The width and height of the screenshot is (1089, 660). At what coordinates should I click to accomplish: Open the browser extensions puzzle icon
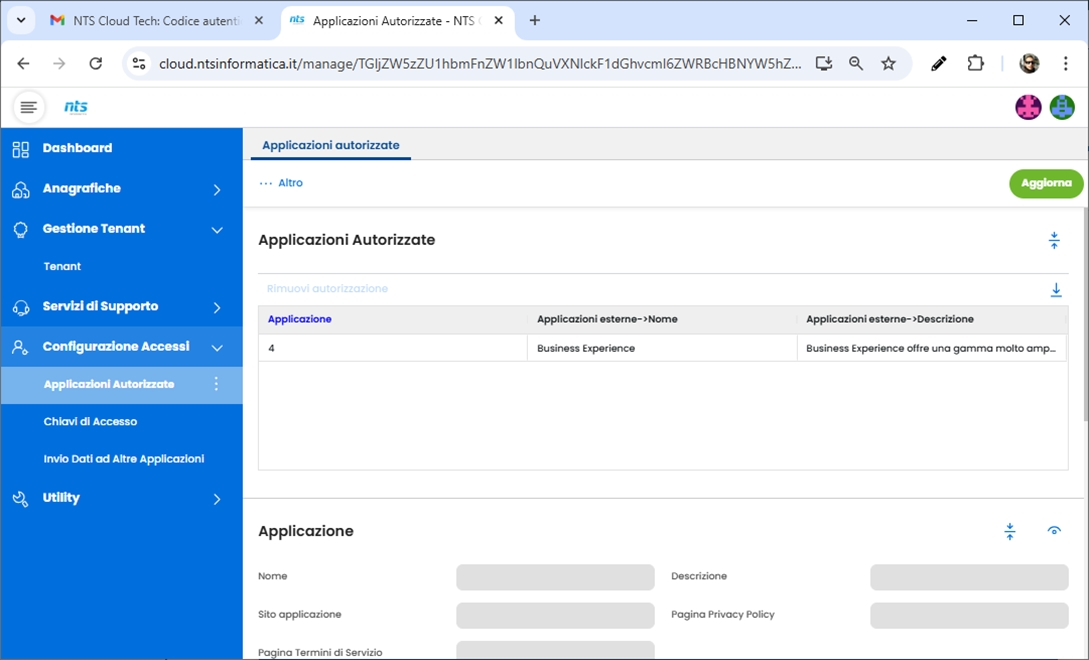pyautogui.click(x=975, y=63)
